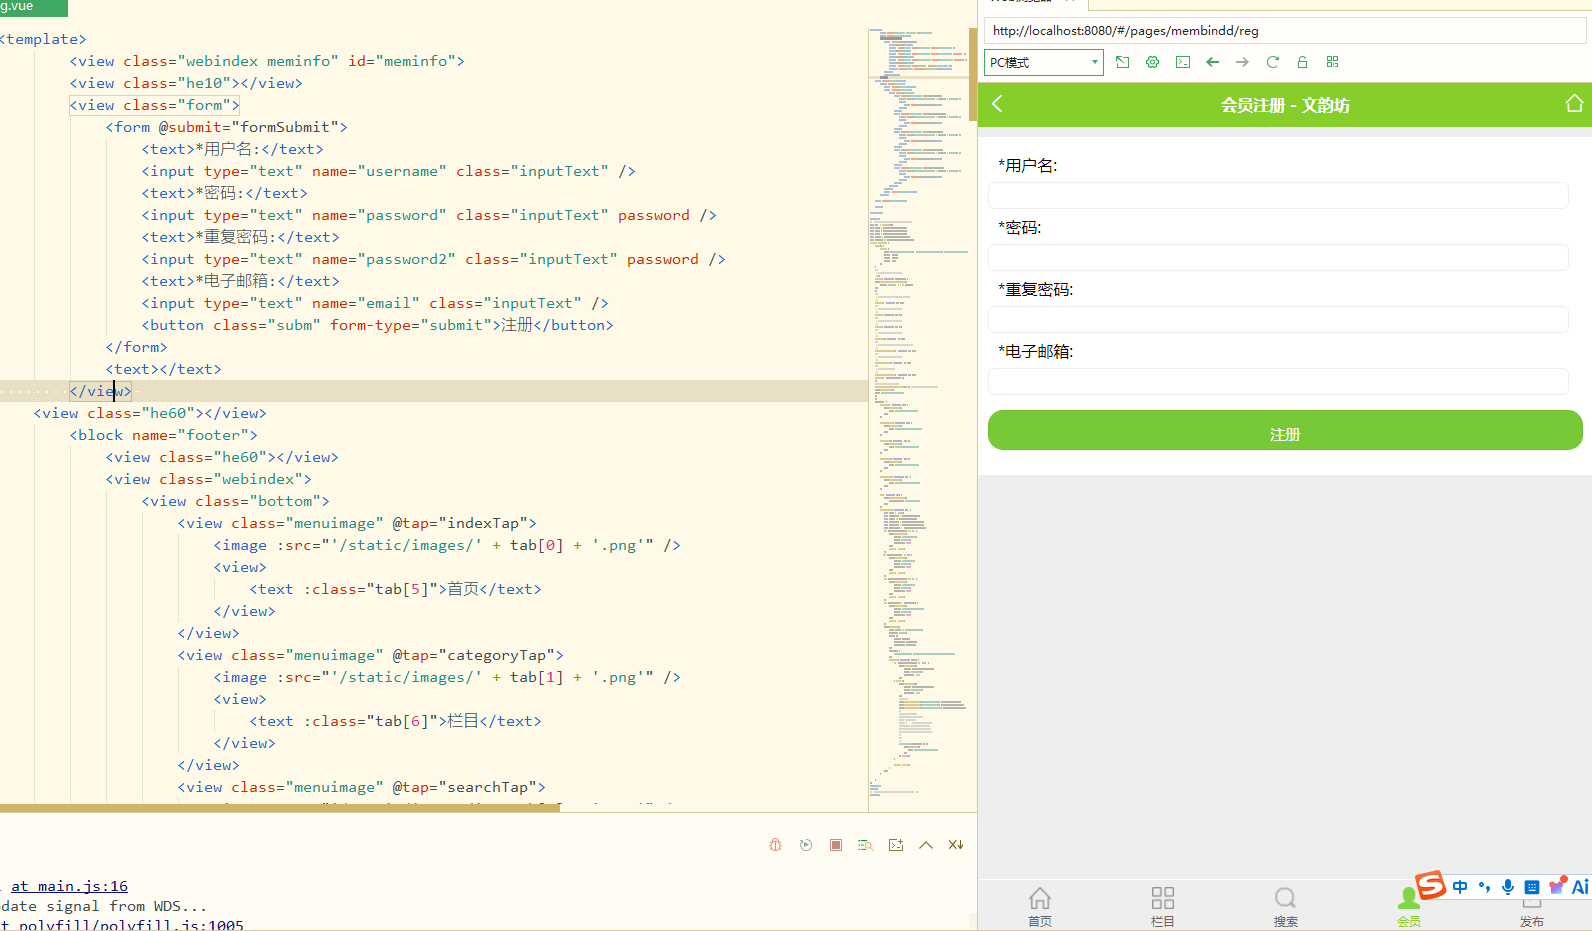Focus the 用户名 input field

[1278, 195]
